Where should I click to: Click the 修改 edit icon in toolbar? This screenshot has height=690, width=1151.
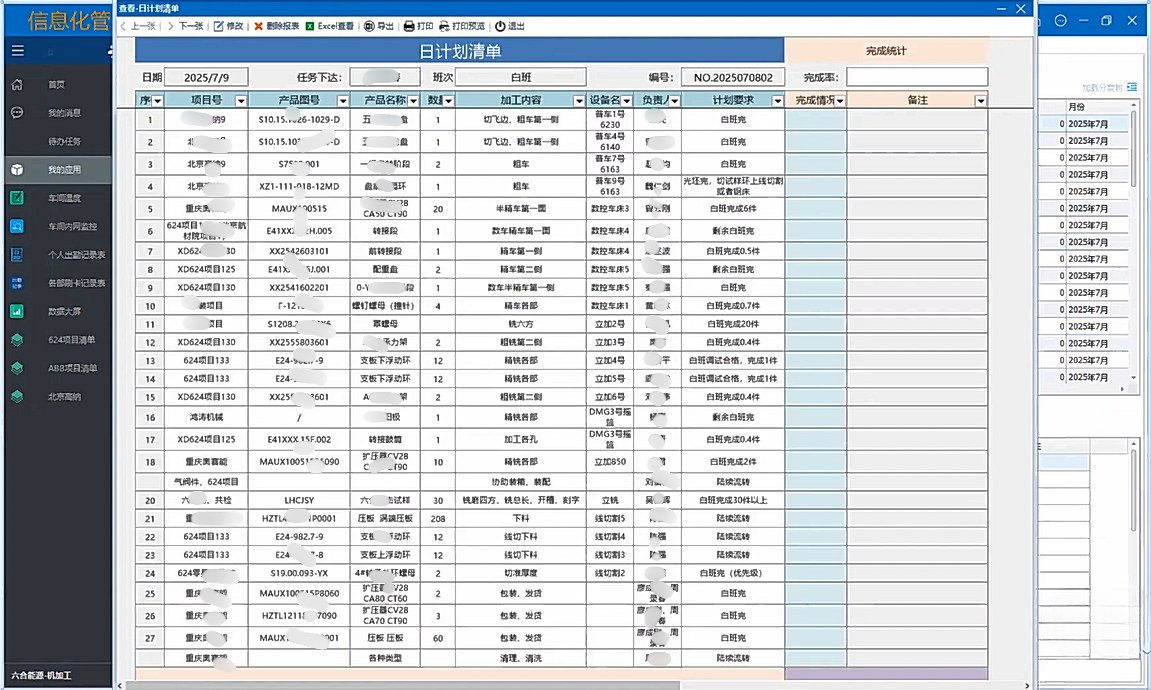click(218, 26)
